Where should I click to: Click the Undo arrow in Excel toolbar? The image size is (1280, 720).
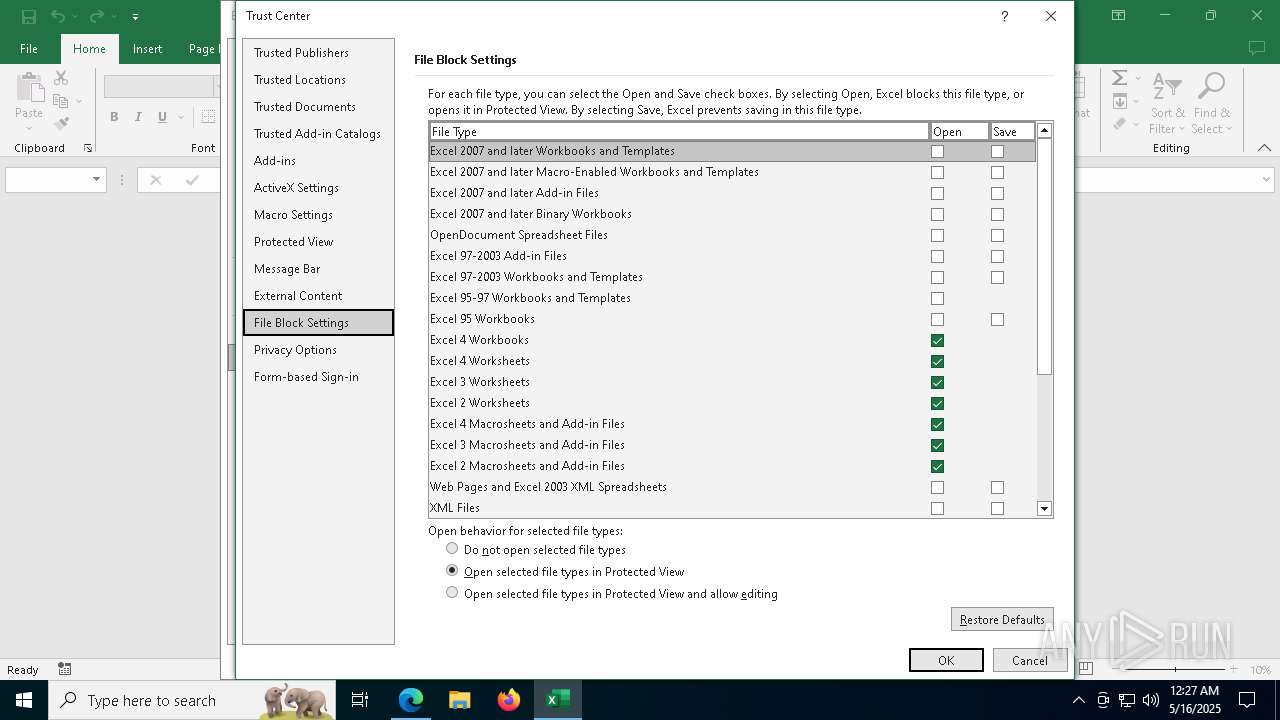click(x=58, y=16)
